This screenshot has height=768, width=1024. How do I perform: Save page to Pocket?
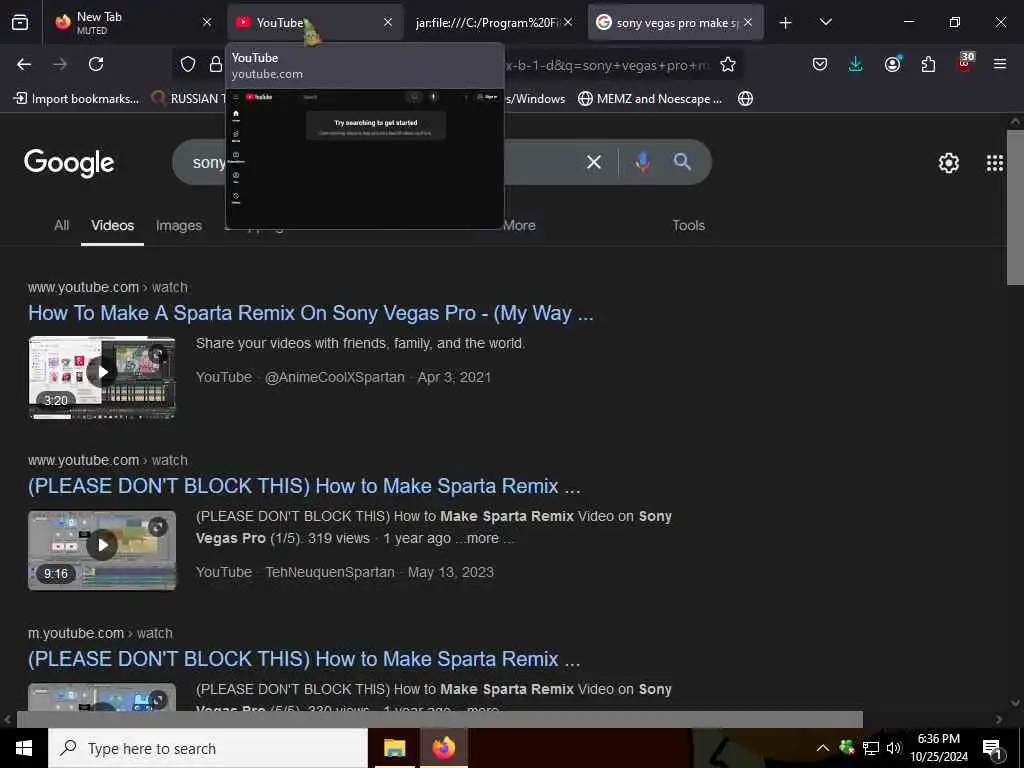[x=820, y=64]
